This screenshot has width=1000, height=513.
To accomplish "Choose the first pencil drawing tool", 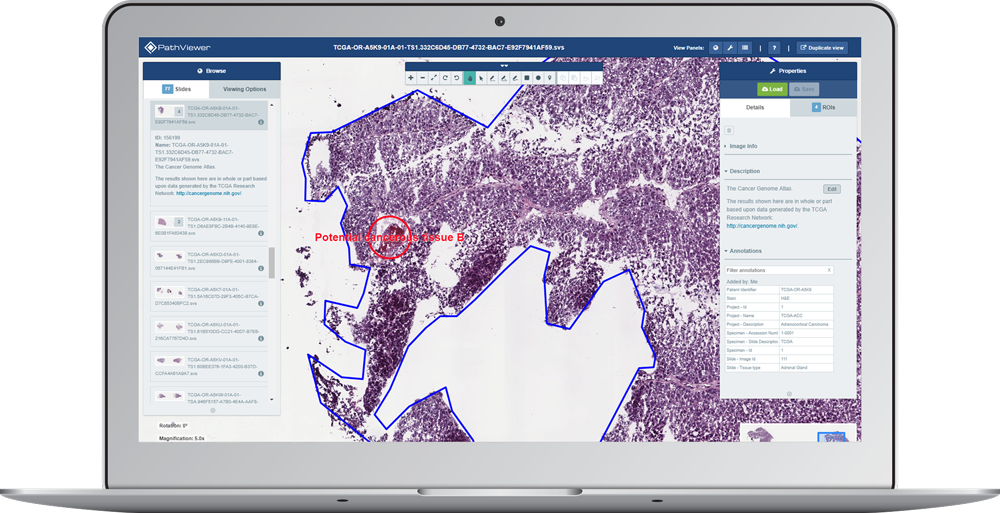I will coord(492,78).
